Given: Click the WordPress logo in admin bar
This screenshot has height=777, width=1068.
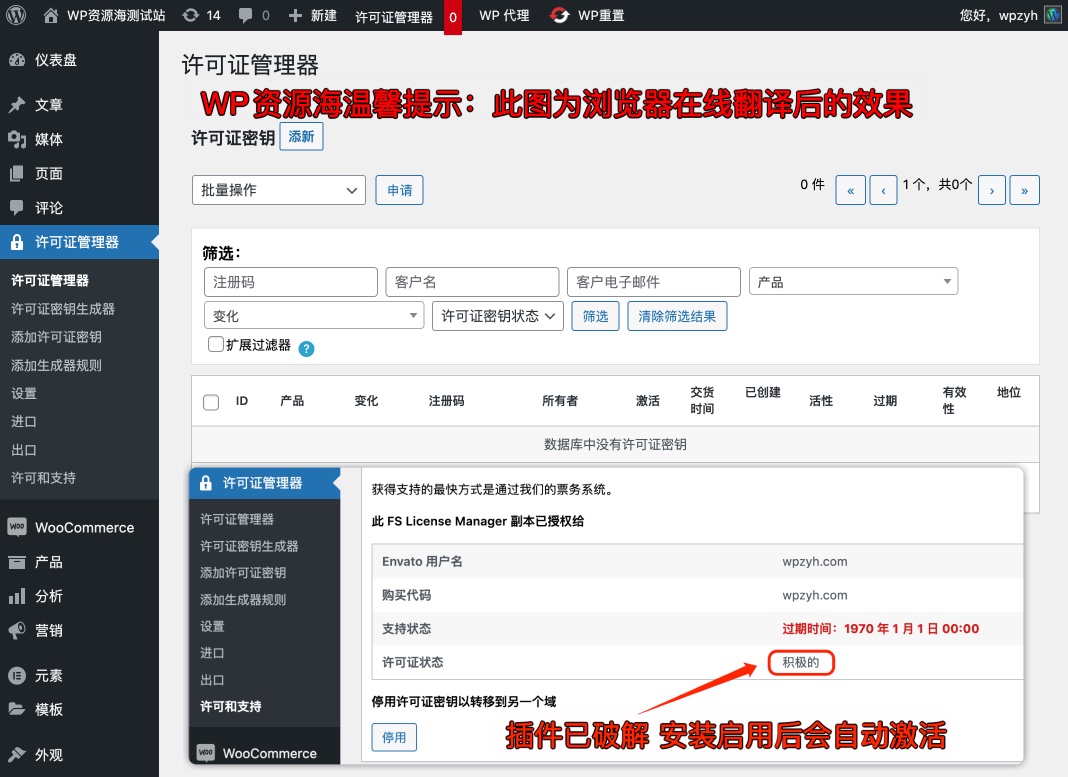Looking at the screenshot, I should coord(16,15).
